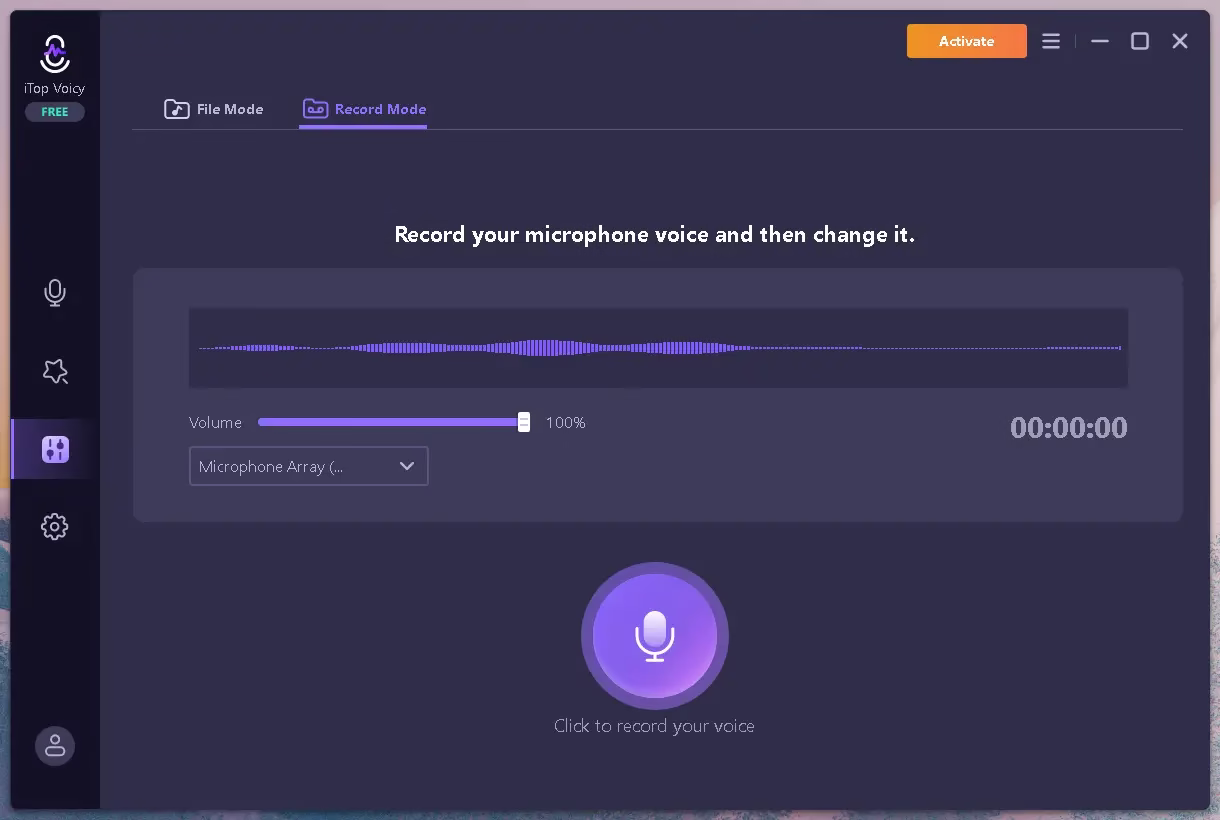Click the 00:00:00 recording timer
The width and height of the screenshot is (1220, 820).
point(1068,428)
